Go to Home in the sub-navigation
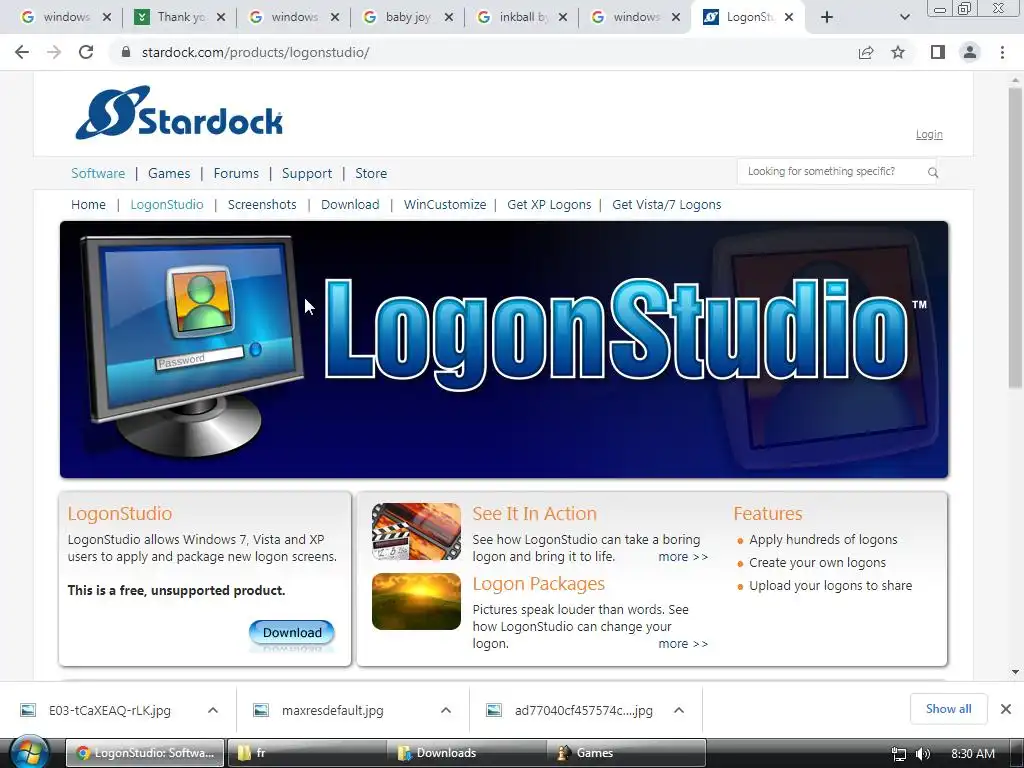The height and width of the screenshot is (768, 1024). pyautogui.click(x=88, y=204)
